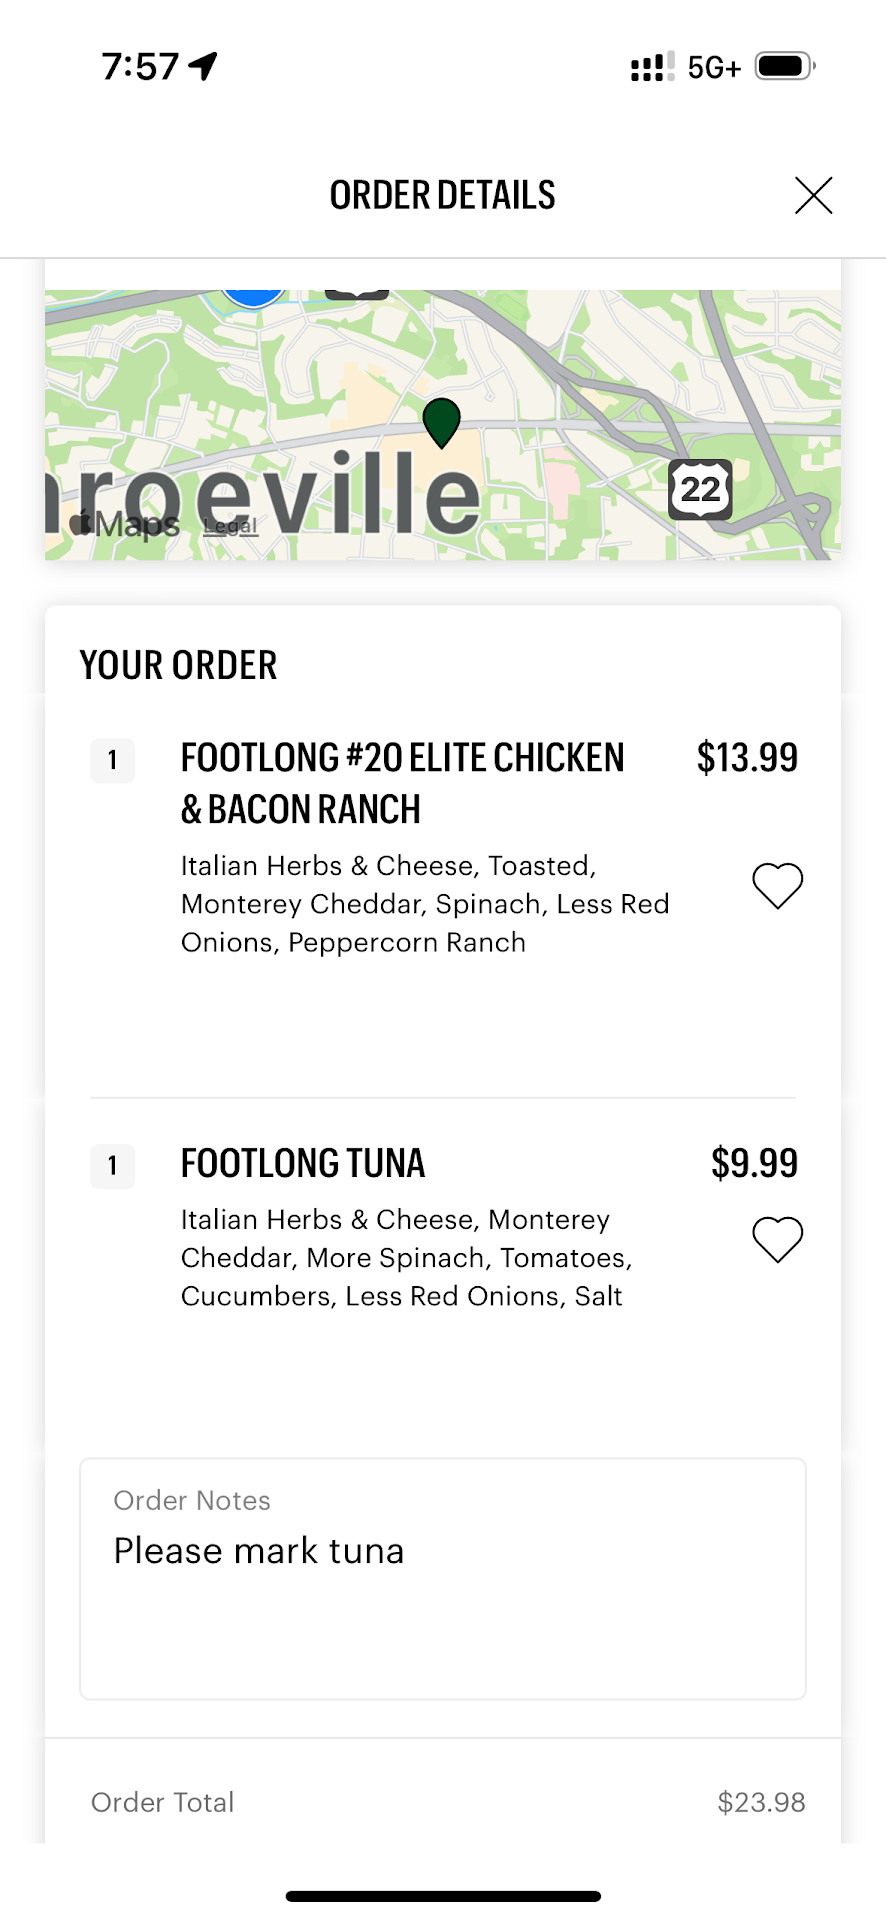Tap the tuna ingredients description text
Viewport: 886px width, 1920px height.
pyautogui.click(x=406, y=1258)
